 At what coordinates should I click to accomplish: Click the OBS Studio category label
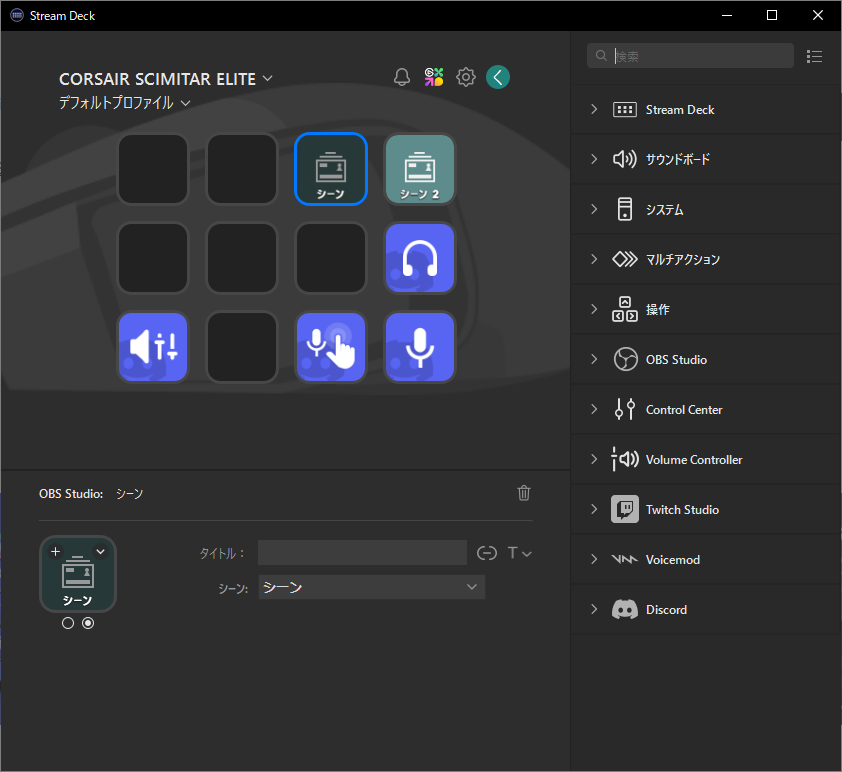pyautogui.click(x=676, y=359)
